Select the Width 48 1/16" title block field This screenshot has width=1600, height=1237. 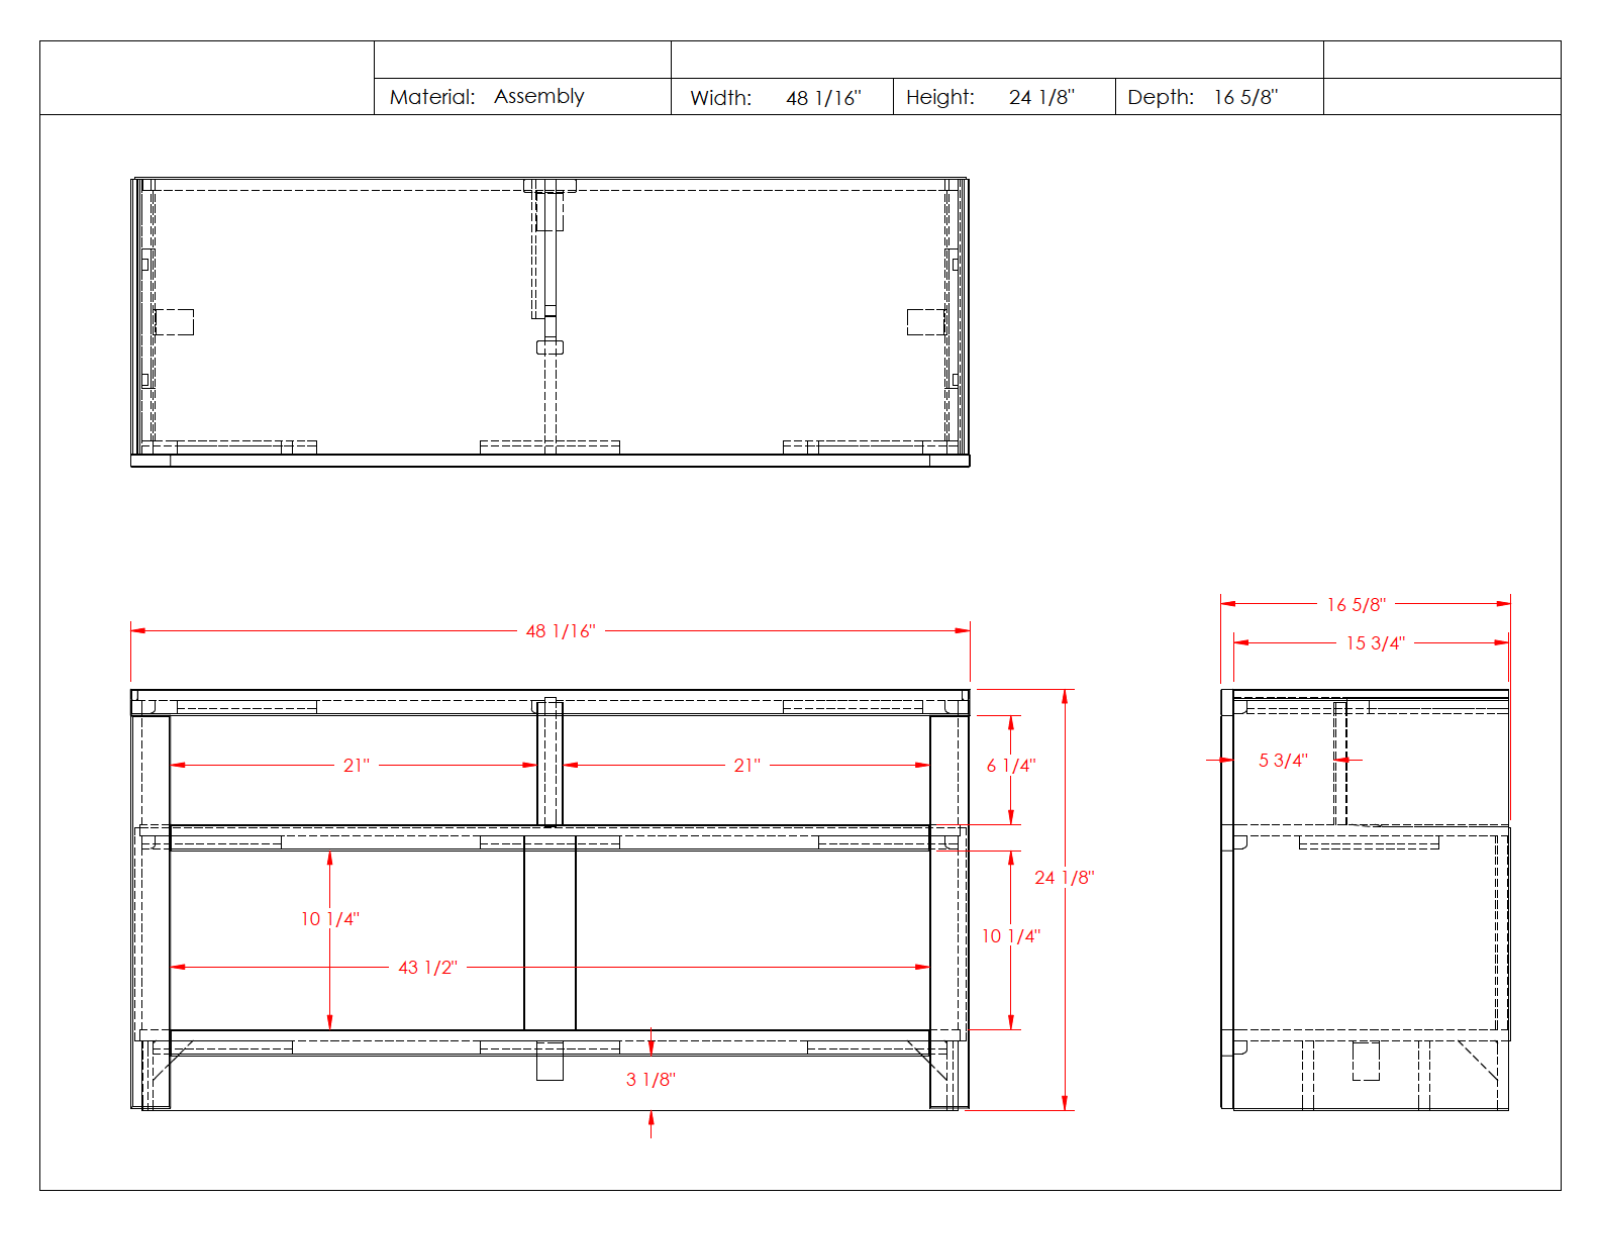point(782,97)
